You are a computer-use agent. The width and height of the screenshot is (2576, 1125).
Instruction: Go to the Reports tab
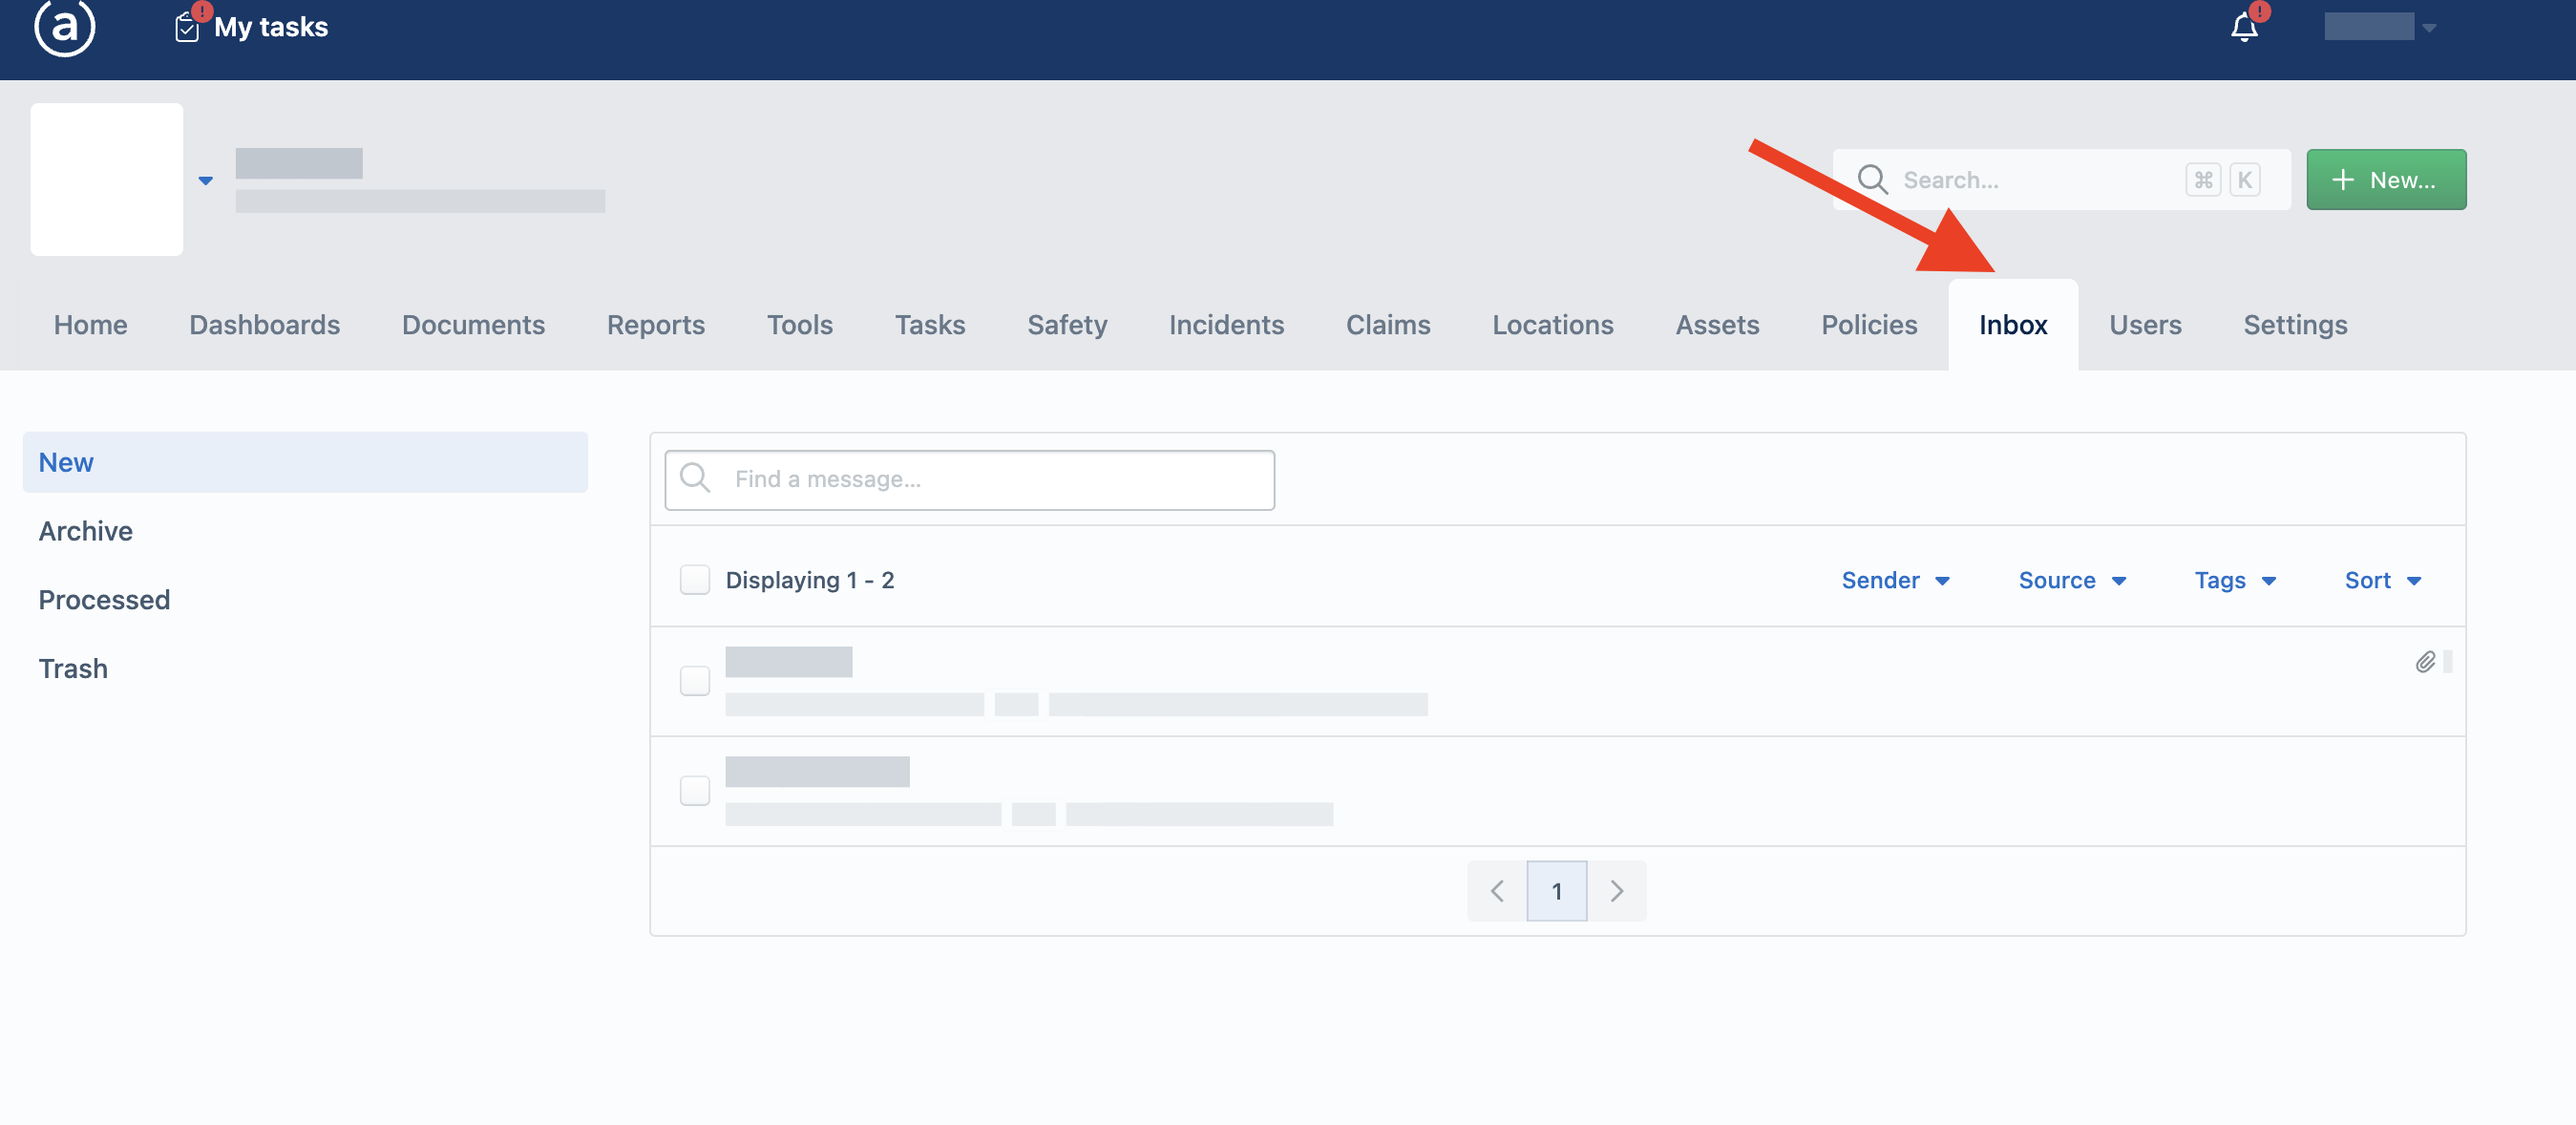(x=656, y=325)
